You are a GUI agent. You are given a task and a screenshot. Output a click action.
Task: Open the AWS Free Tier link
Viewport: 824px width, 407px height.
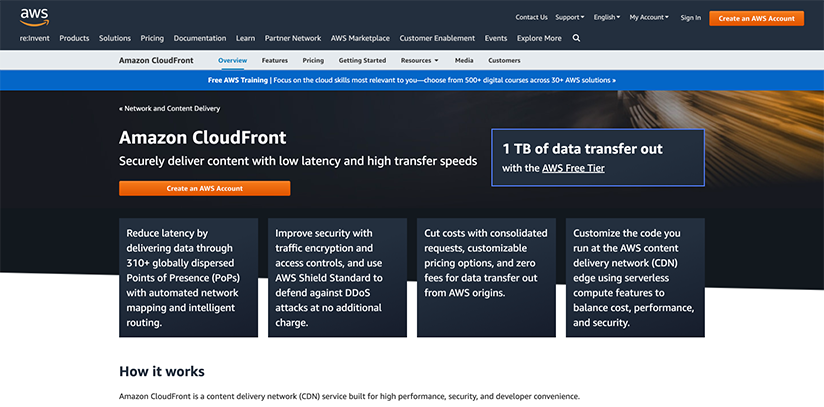(x=573, y=168)
